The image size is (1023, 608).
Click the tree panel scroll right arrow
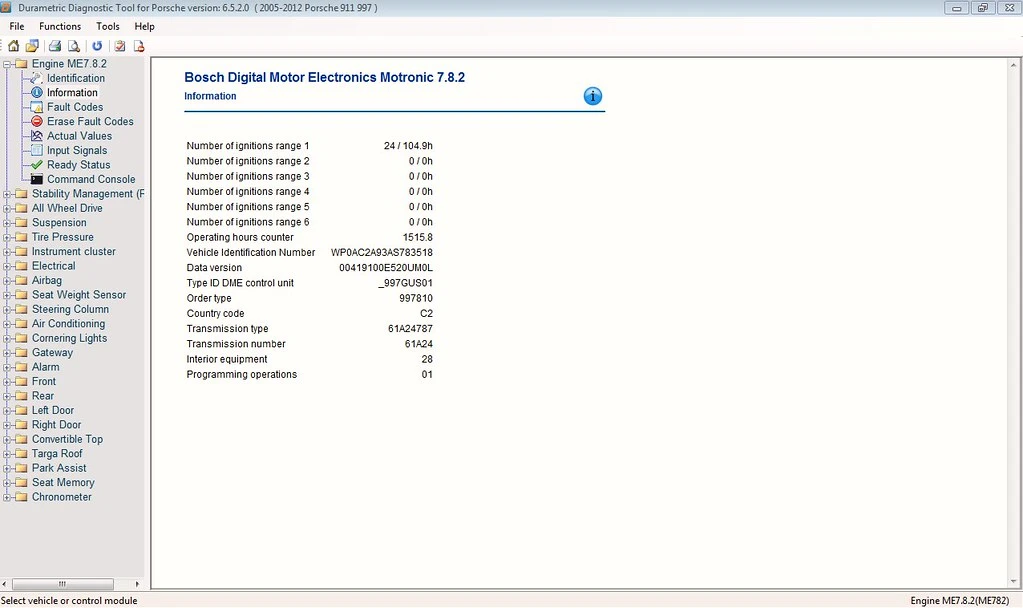[137, 584]
